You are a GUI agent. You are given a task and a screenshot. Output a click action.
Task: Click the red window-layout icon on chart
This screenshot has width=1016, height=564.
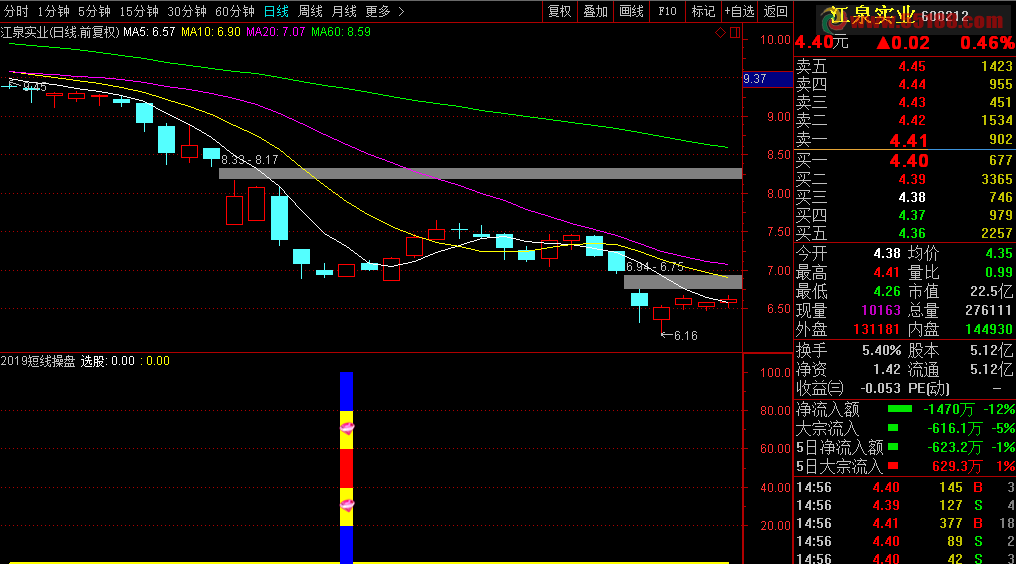735,32
